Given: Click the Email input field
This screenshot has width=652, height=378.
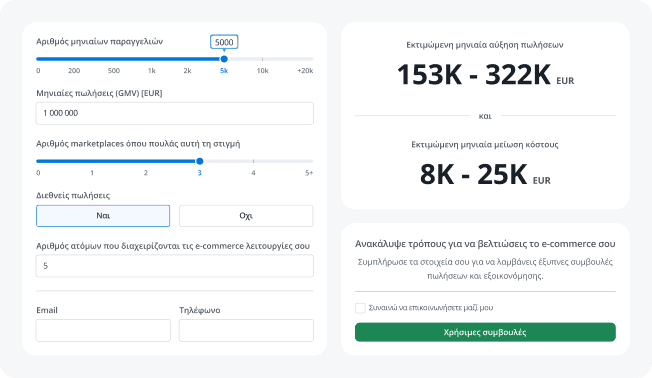Looking at the screenshot, I should click(103, 331).
